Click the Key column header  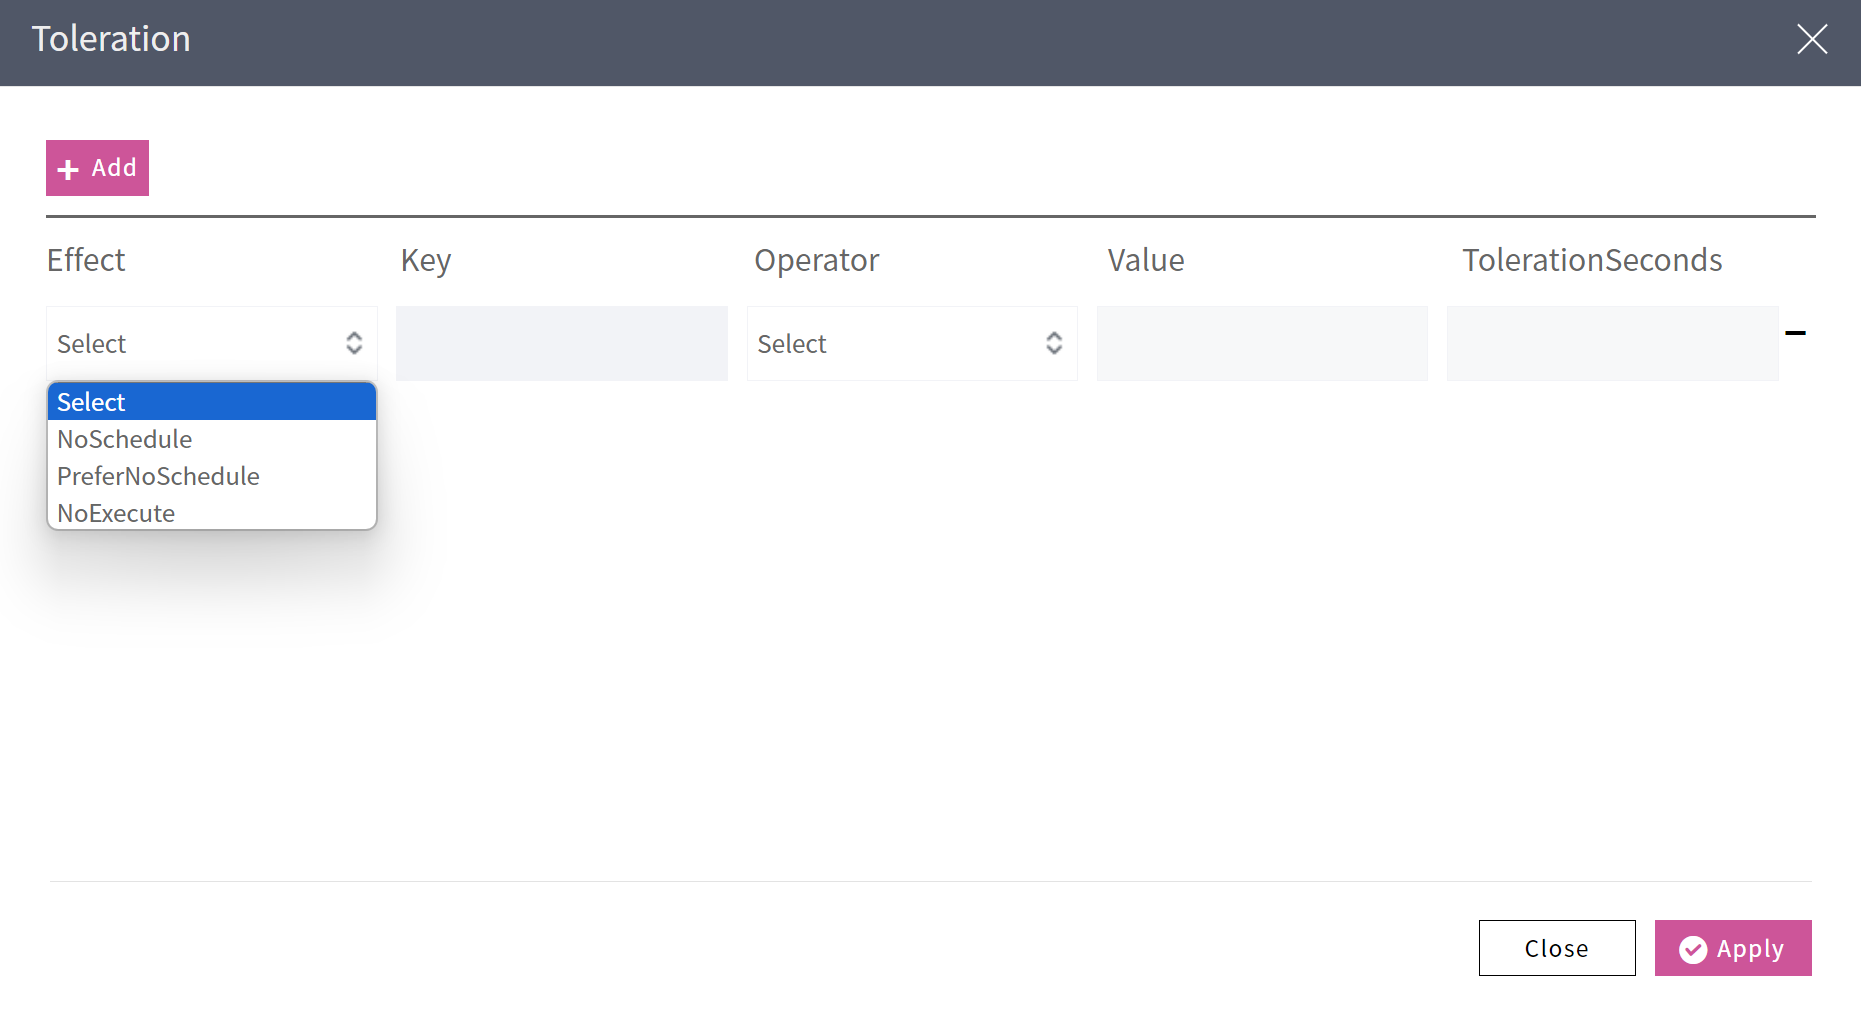(x=426, y=260)
